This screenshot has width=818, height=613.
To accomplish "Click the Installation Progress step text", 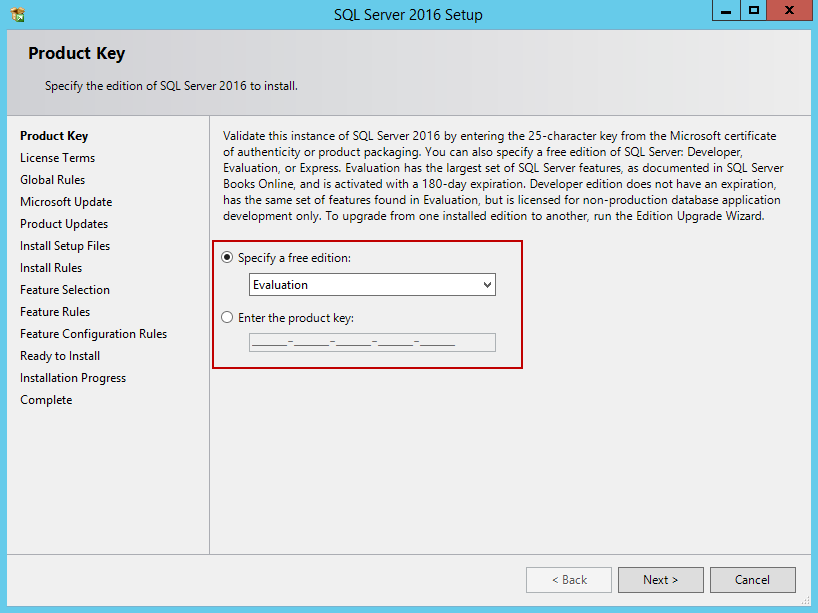I will click(x=73, y=378).
